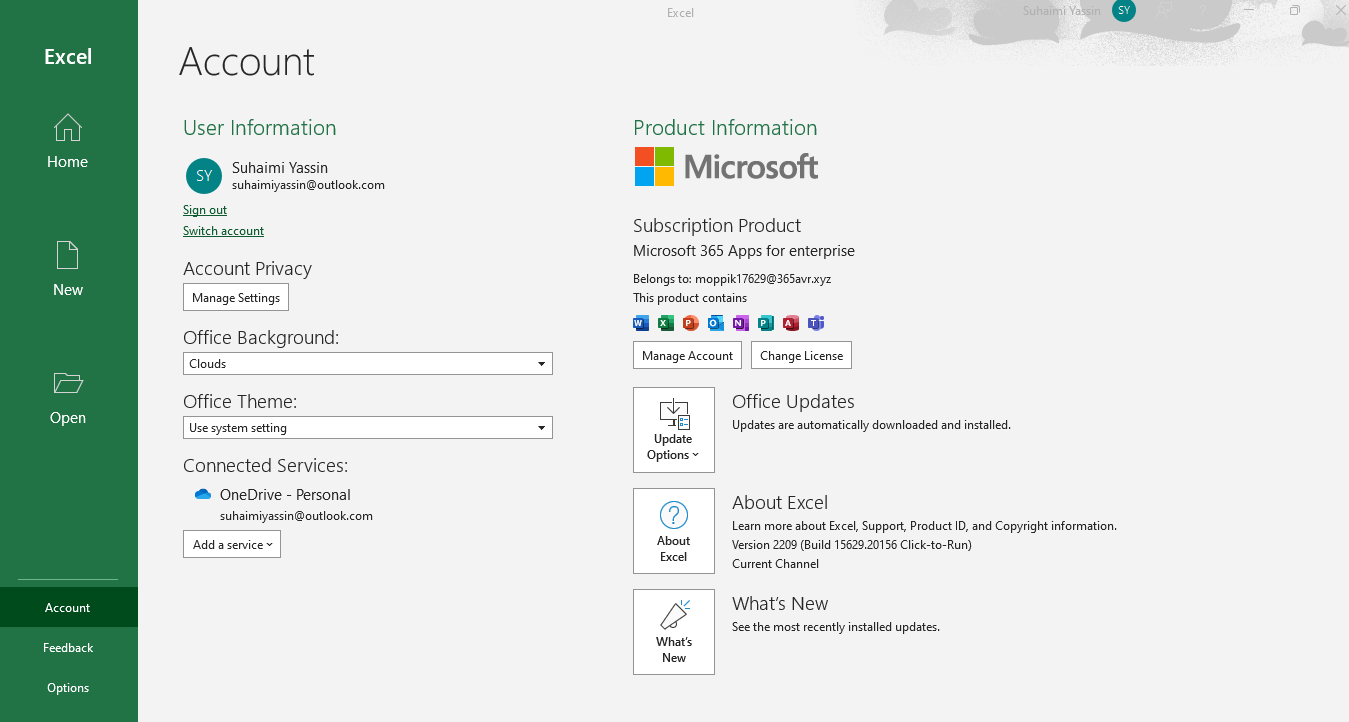This screenshot has height=722, width=1349.
Task: Click the 'Microsoft 365 Apps for enterprise' text
Action: [744, 251]
